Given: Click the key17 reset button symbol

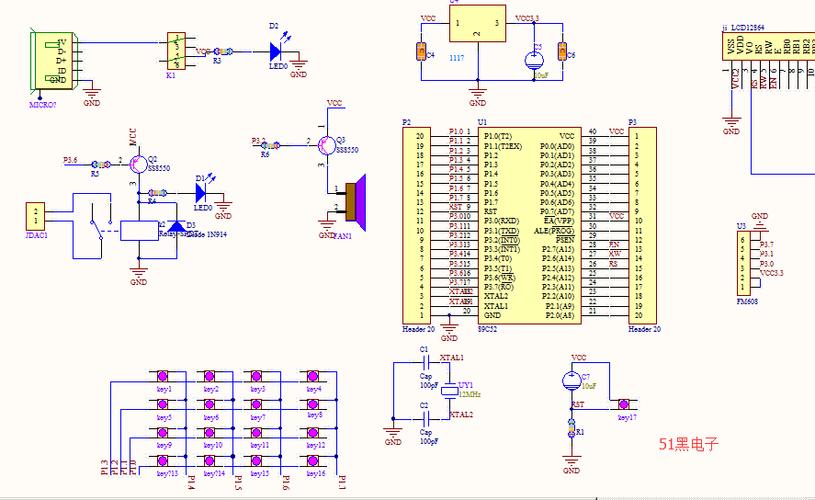Looking at the screenshot, I should pos(623,404).
